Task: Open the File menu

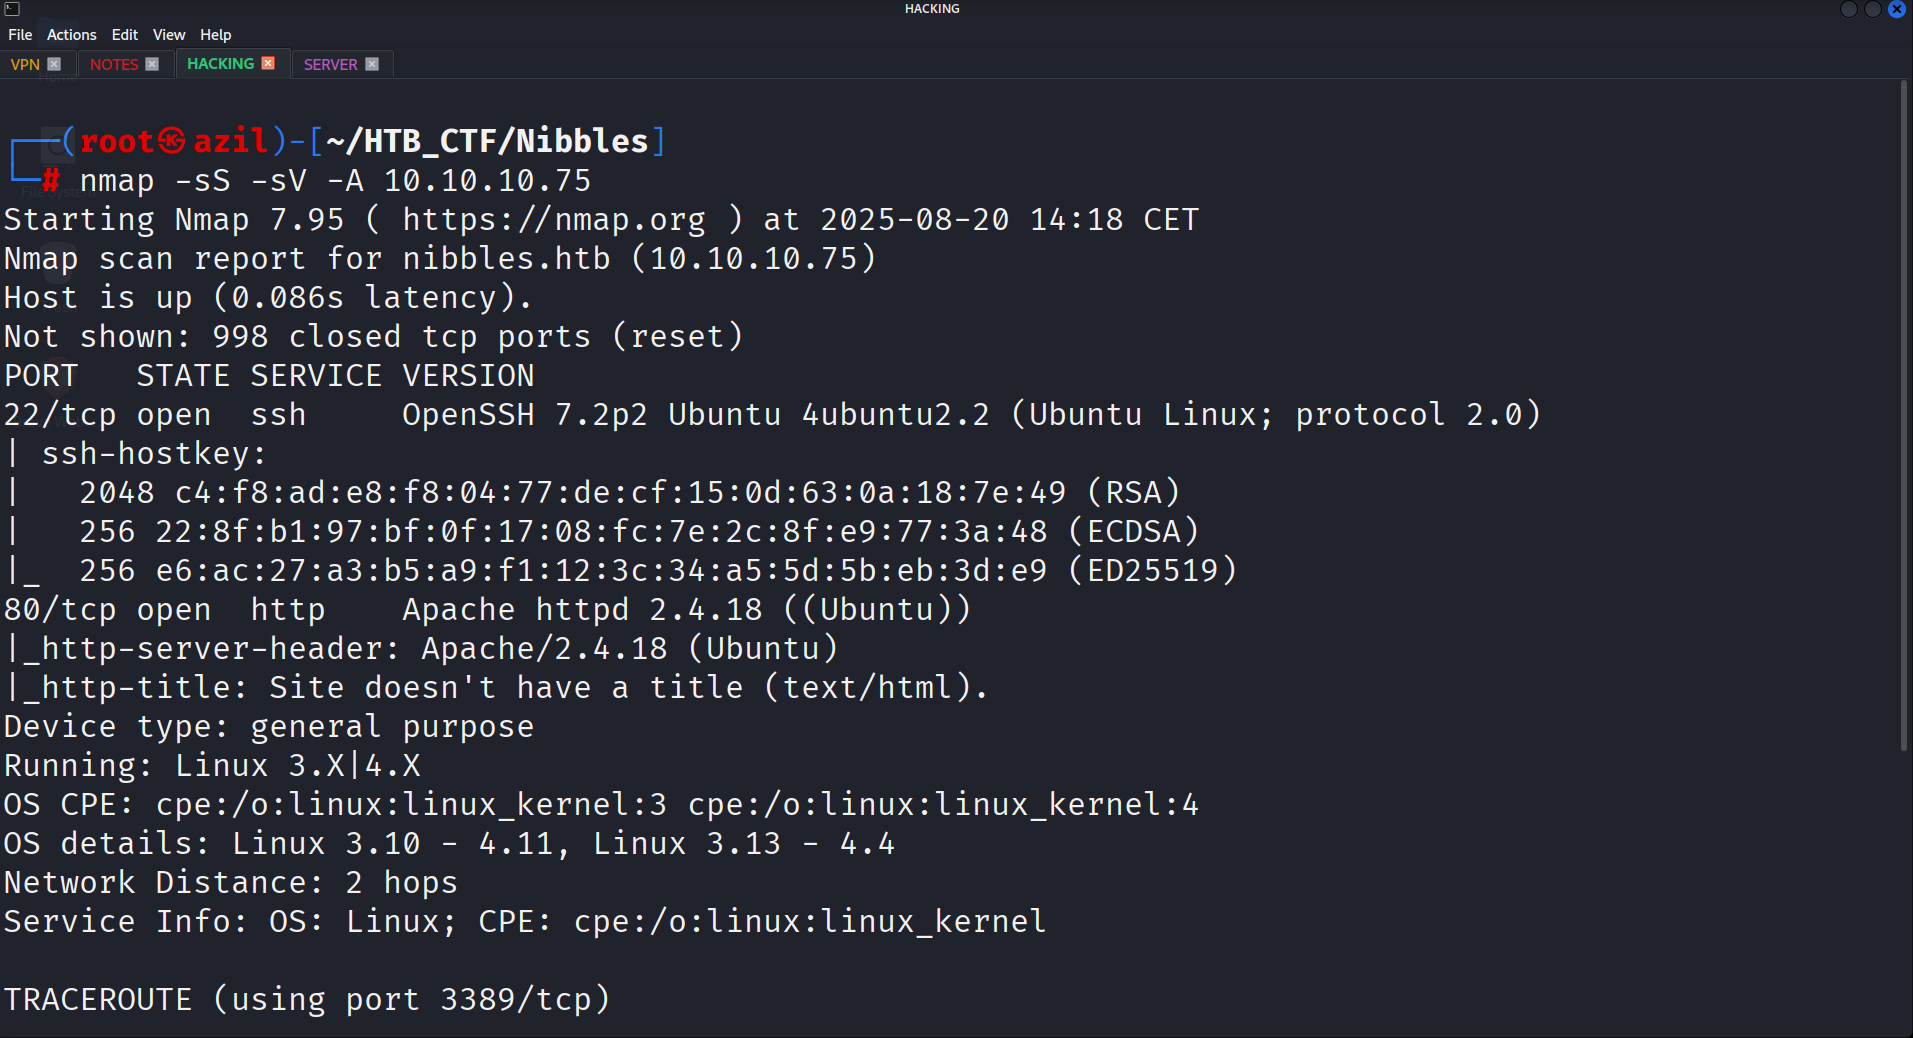Action: tap(20, 35)
